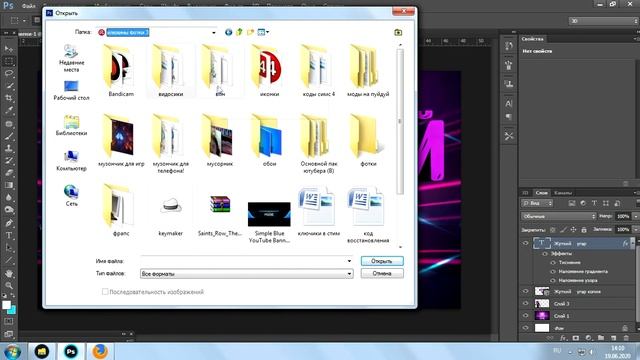The image size is (640, 360).
Task: Select the Bandicam folder
Action: pyautogui.click(x=121, y=71)
